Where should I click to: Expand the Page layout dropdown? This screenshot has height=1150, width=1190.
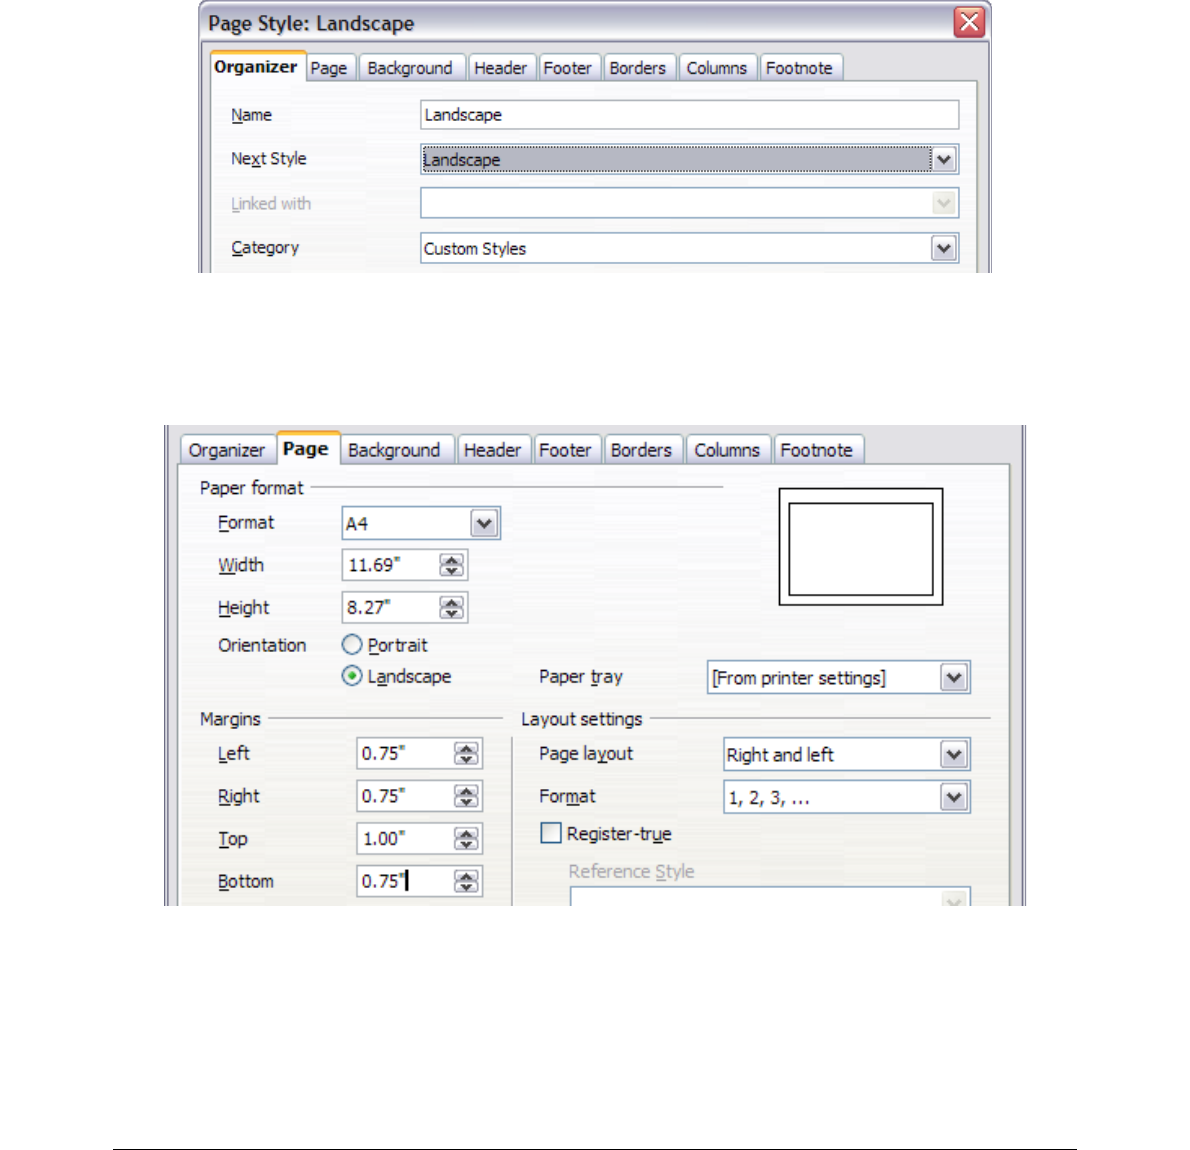(954, 755)
